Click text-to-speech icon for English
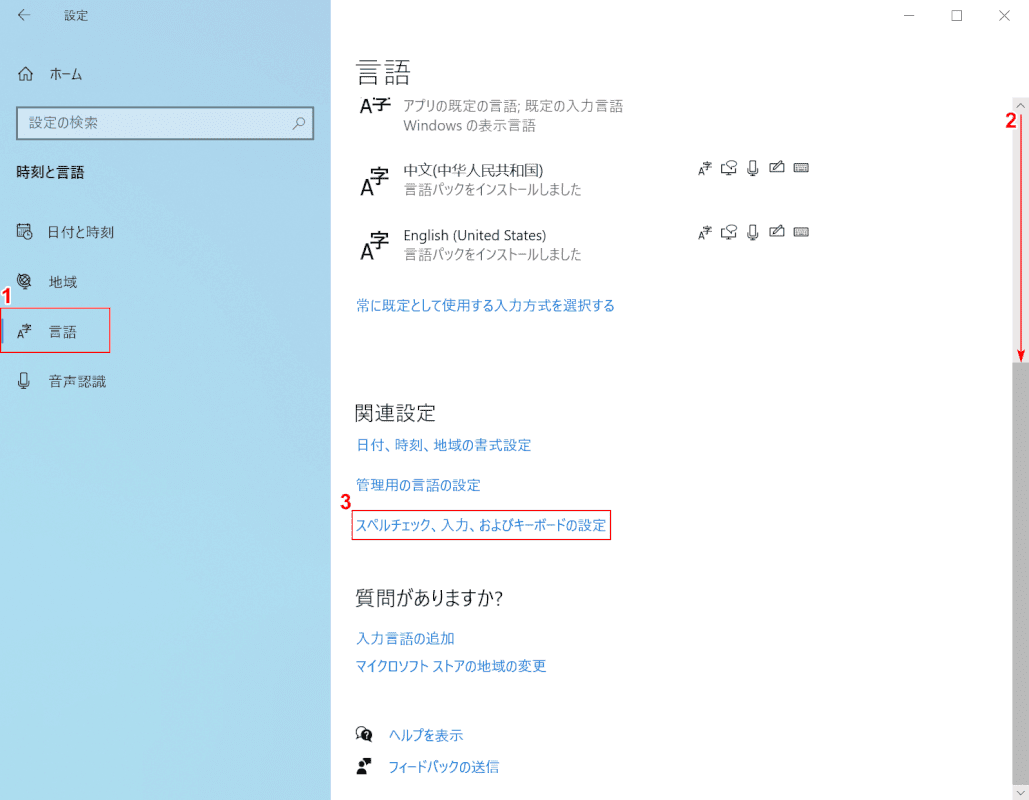The image size is (1029, 800). (x=728, y=232)
